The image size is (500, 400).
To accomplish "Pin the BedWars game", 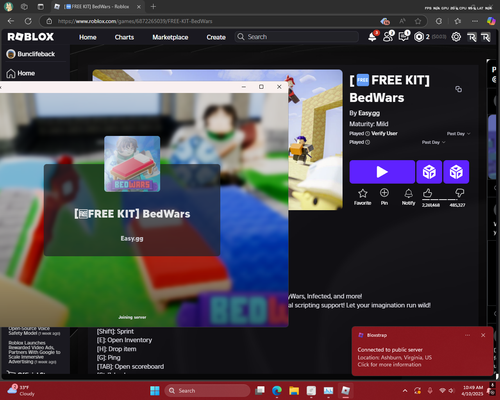I will [x=384, y=197].
